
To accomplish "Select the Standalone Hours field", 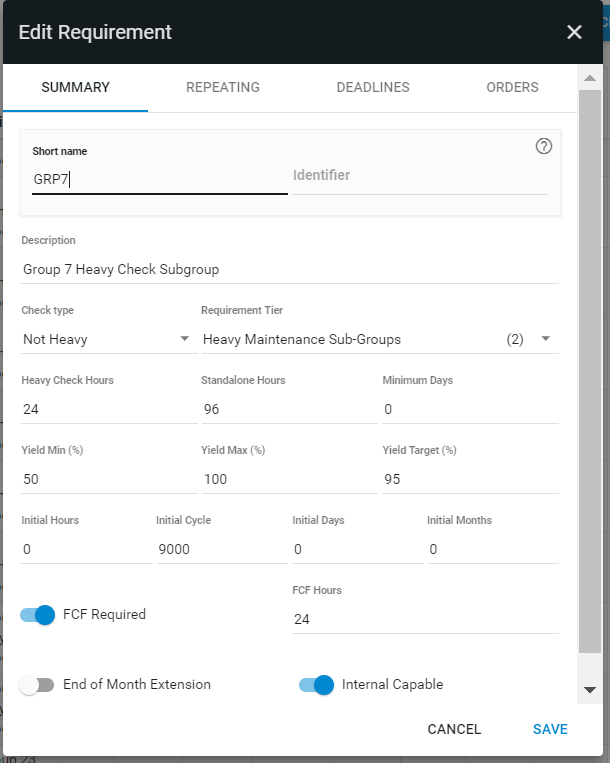I will 289,409.
